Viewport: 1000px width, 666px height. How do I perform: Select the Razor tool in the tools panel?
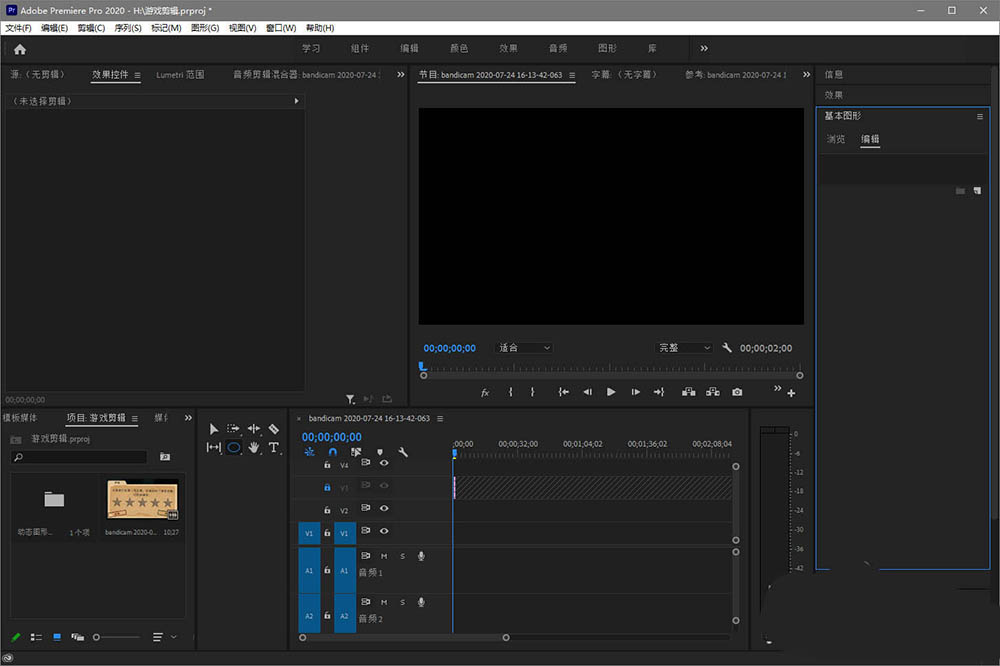click(274, 429)
